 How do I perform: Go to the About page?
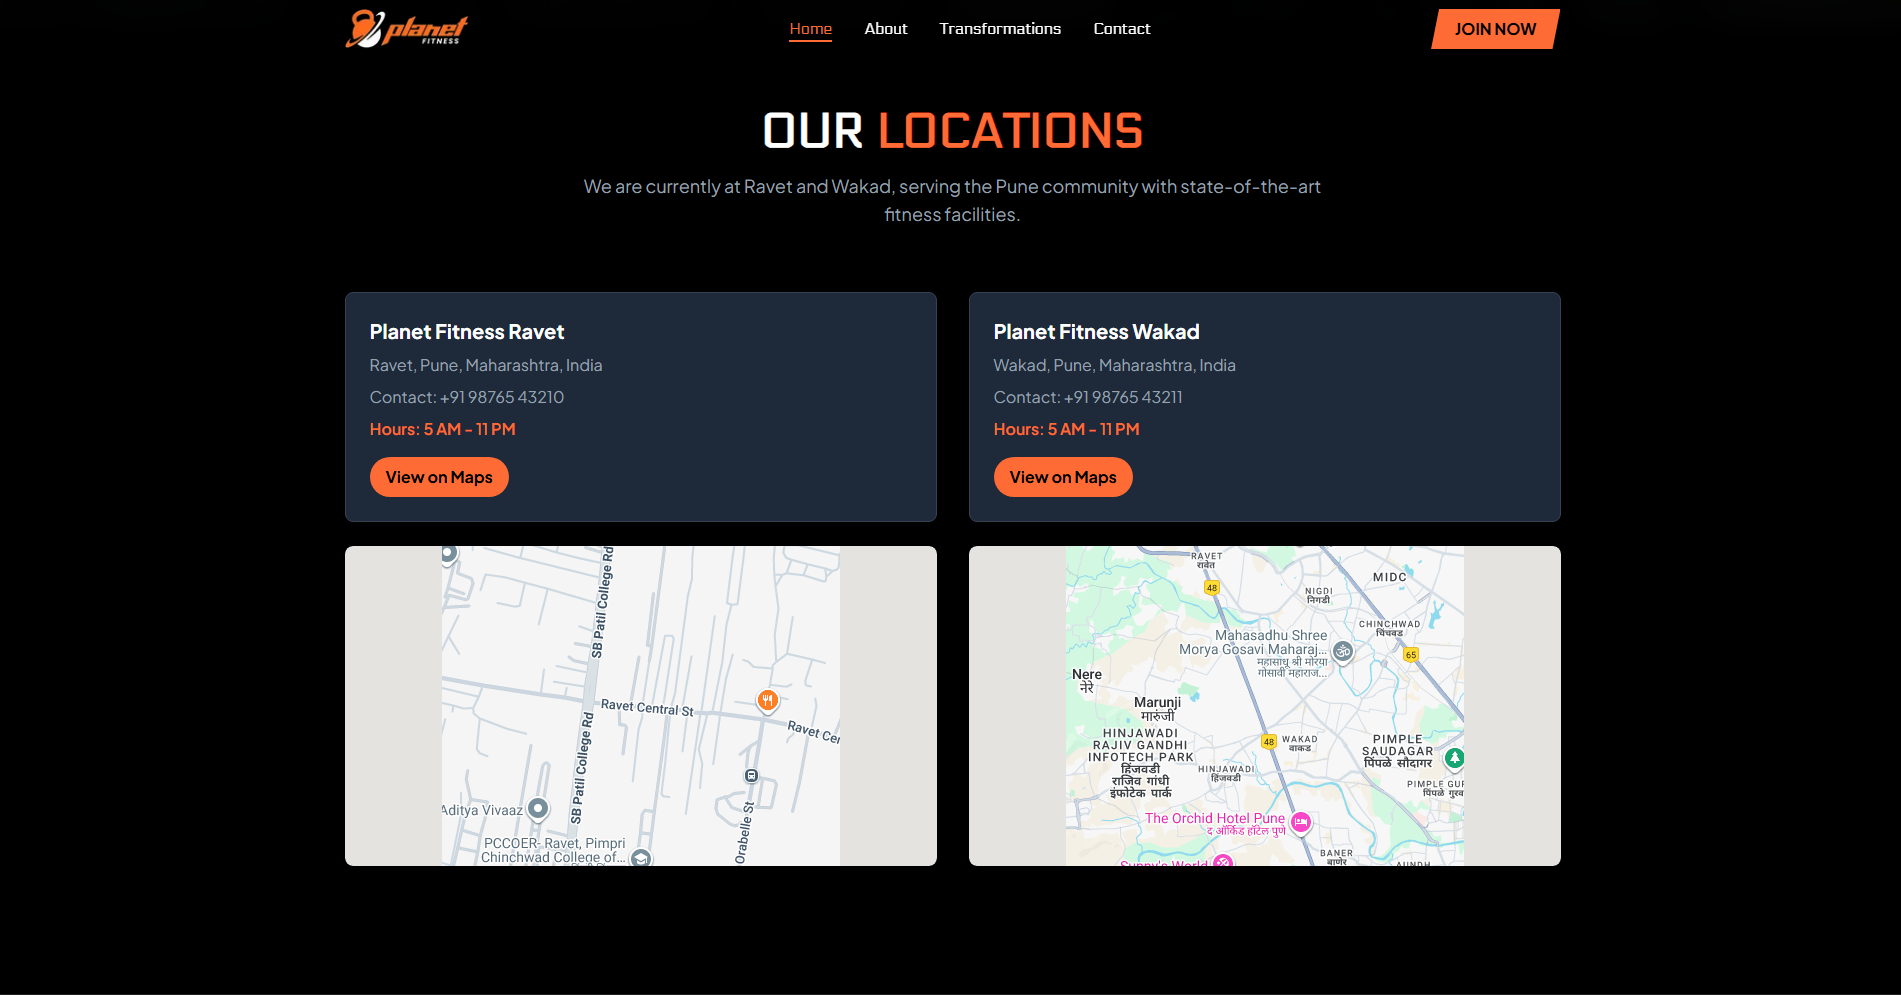886,29
